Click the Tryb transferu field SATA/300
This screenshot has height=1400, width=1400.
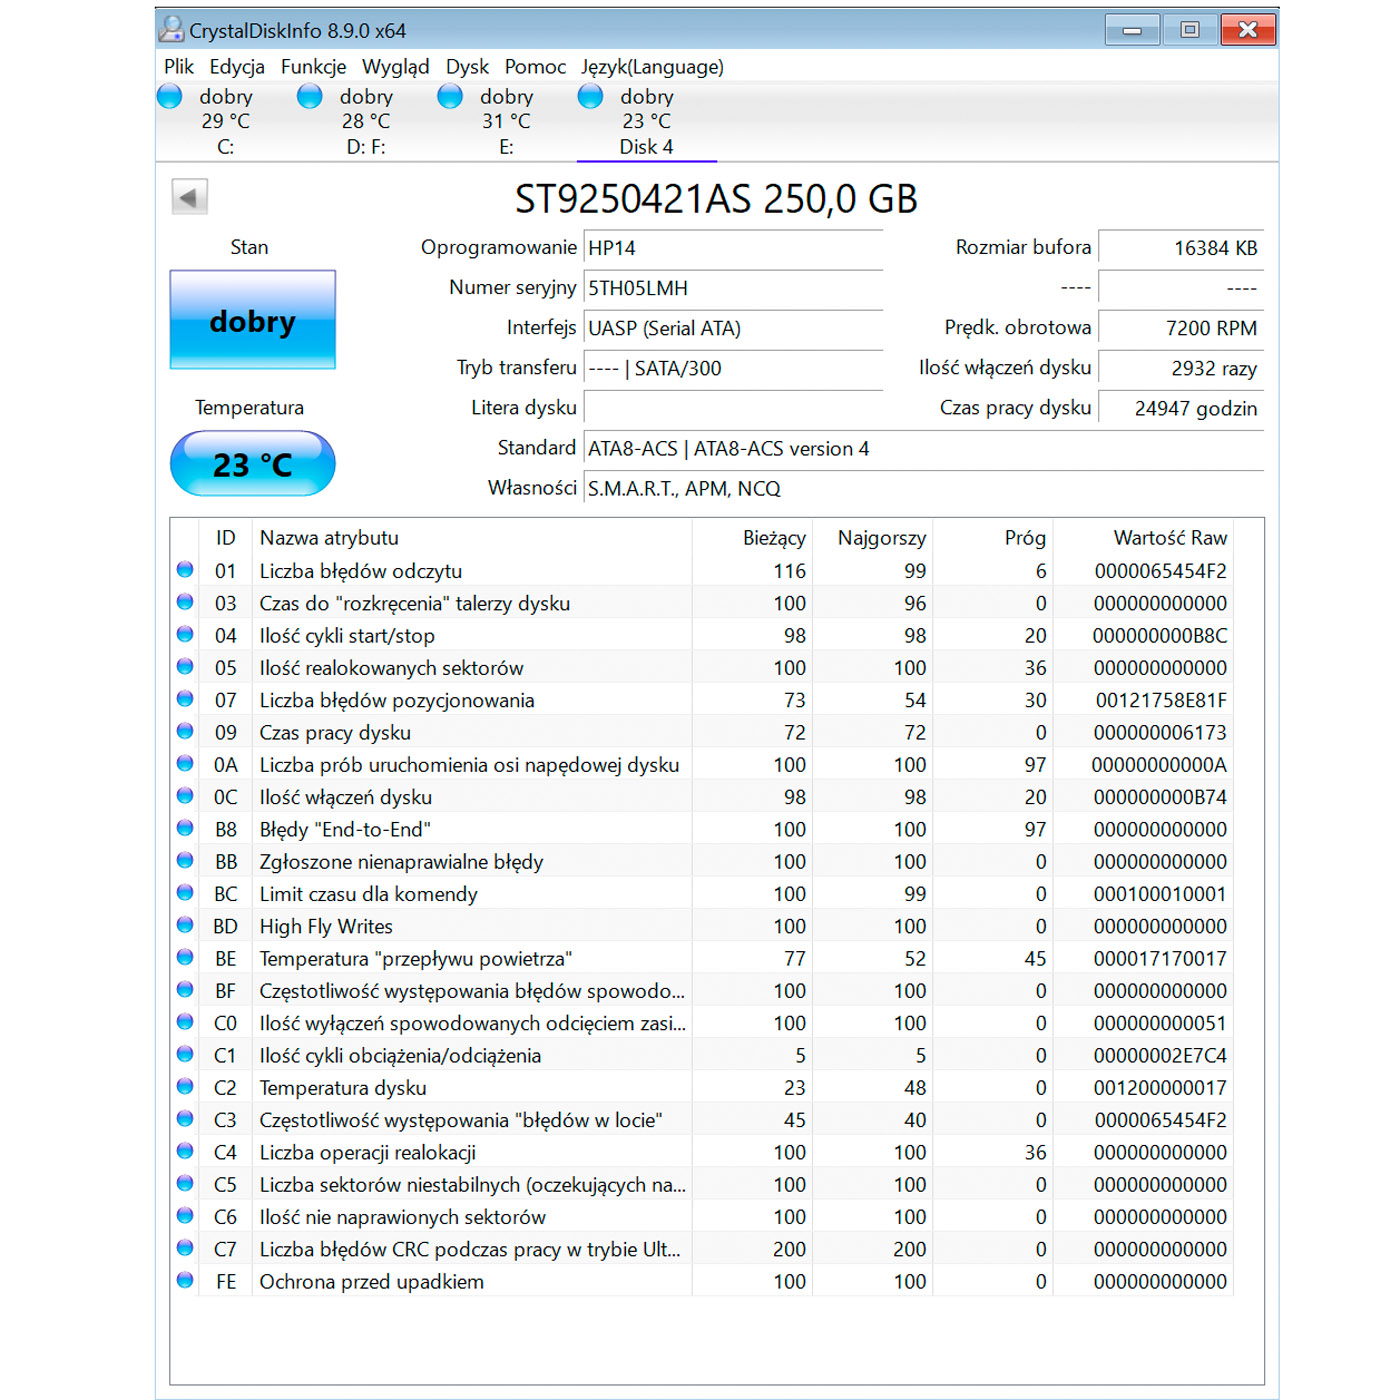pyautogui.click(x=733, y=368)
